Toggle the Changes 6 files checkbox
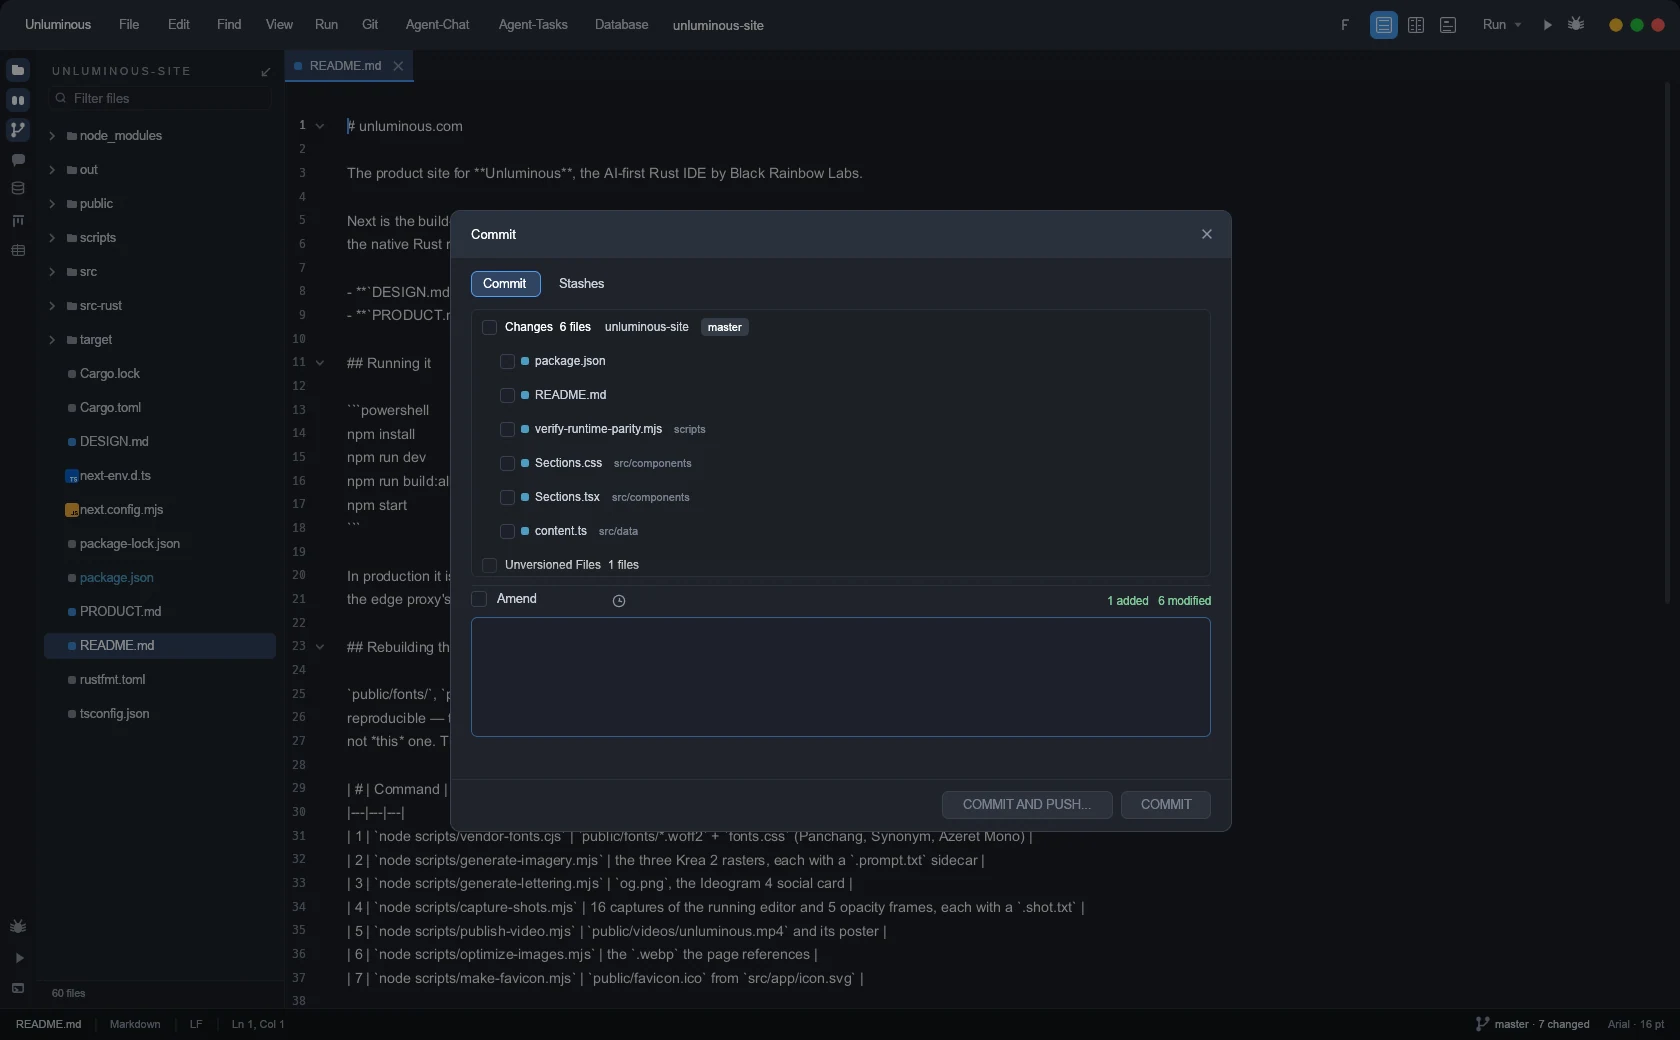The height and width of the screenshot is (1040, 1680). (x=489, y=327)
